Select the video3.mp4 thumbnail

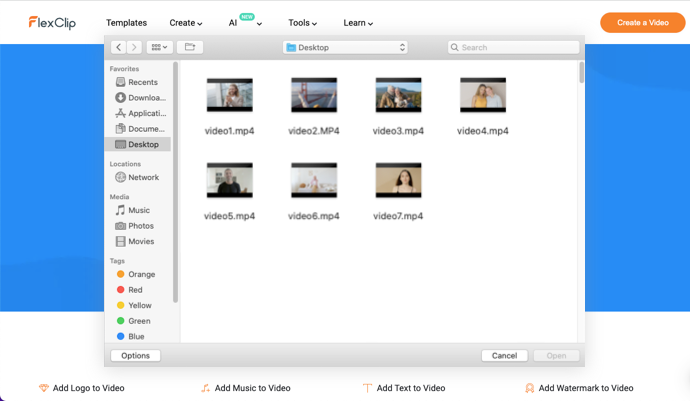coord(398,95)
